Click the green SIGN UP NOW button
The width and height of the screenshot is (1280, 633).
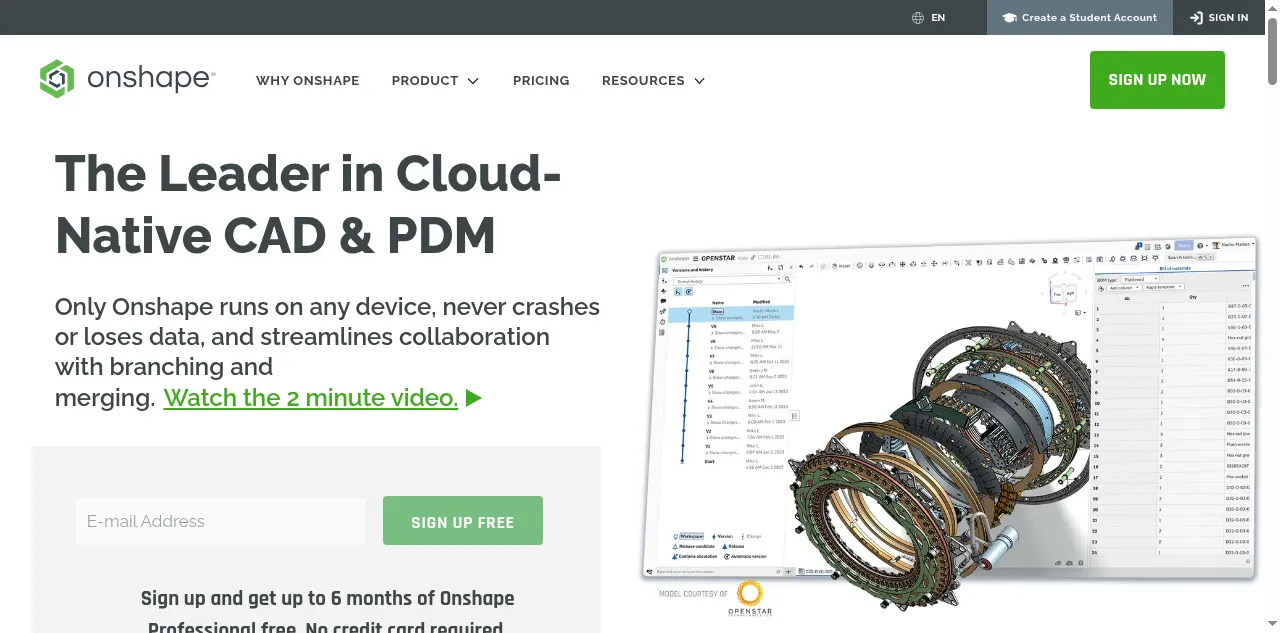click(1157, 79)
